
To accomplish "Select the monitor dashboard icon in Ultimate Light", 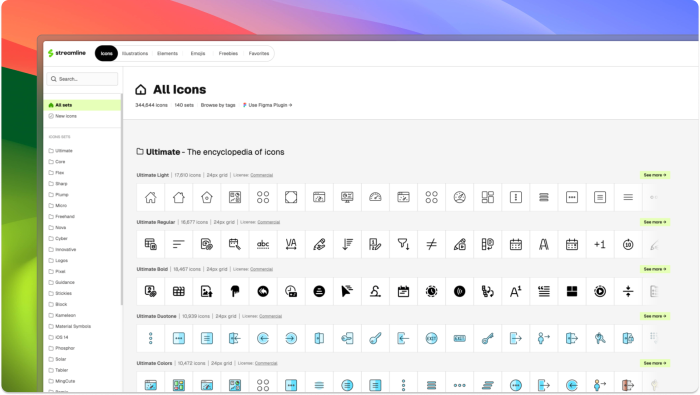I will click(347, 197).
